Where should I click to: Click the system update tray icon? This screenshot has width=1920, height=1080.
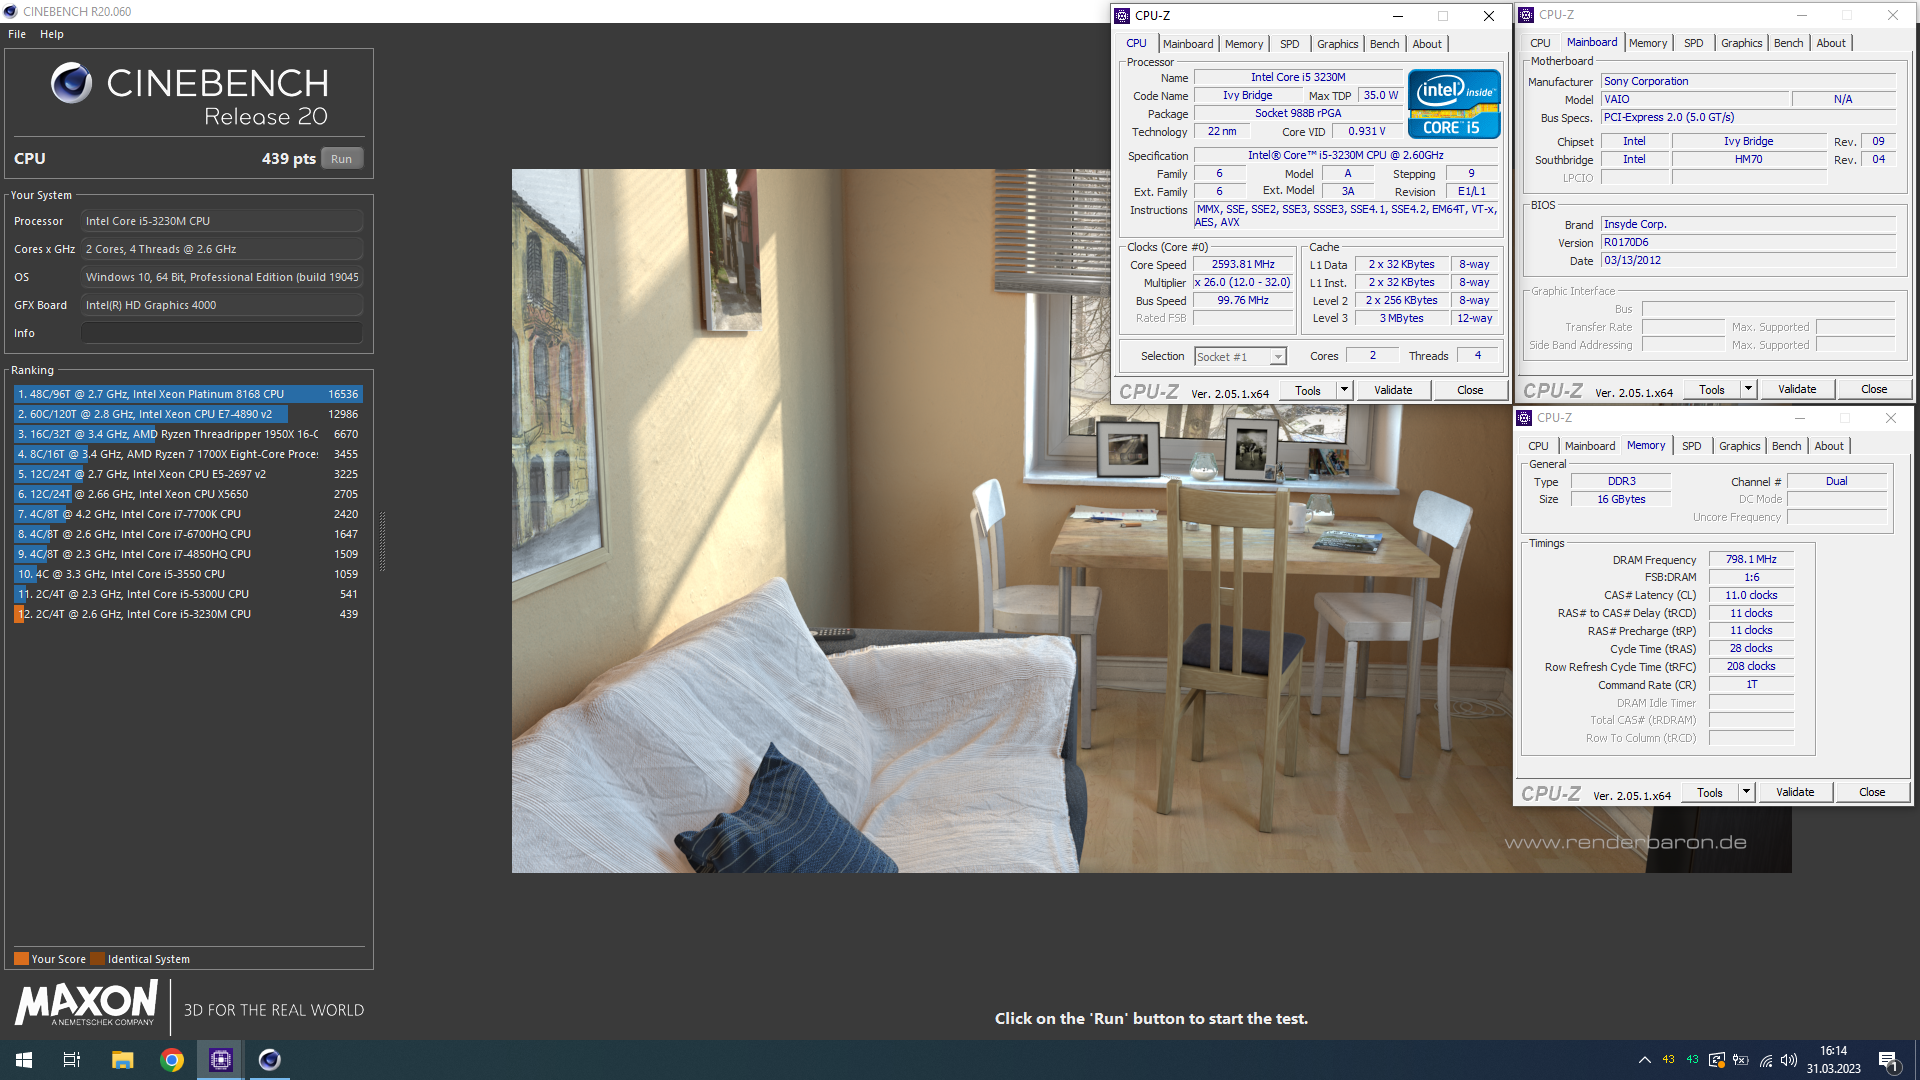(1717, 1060)
